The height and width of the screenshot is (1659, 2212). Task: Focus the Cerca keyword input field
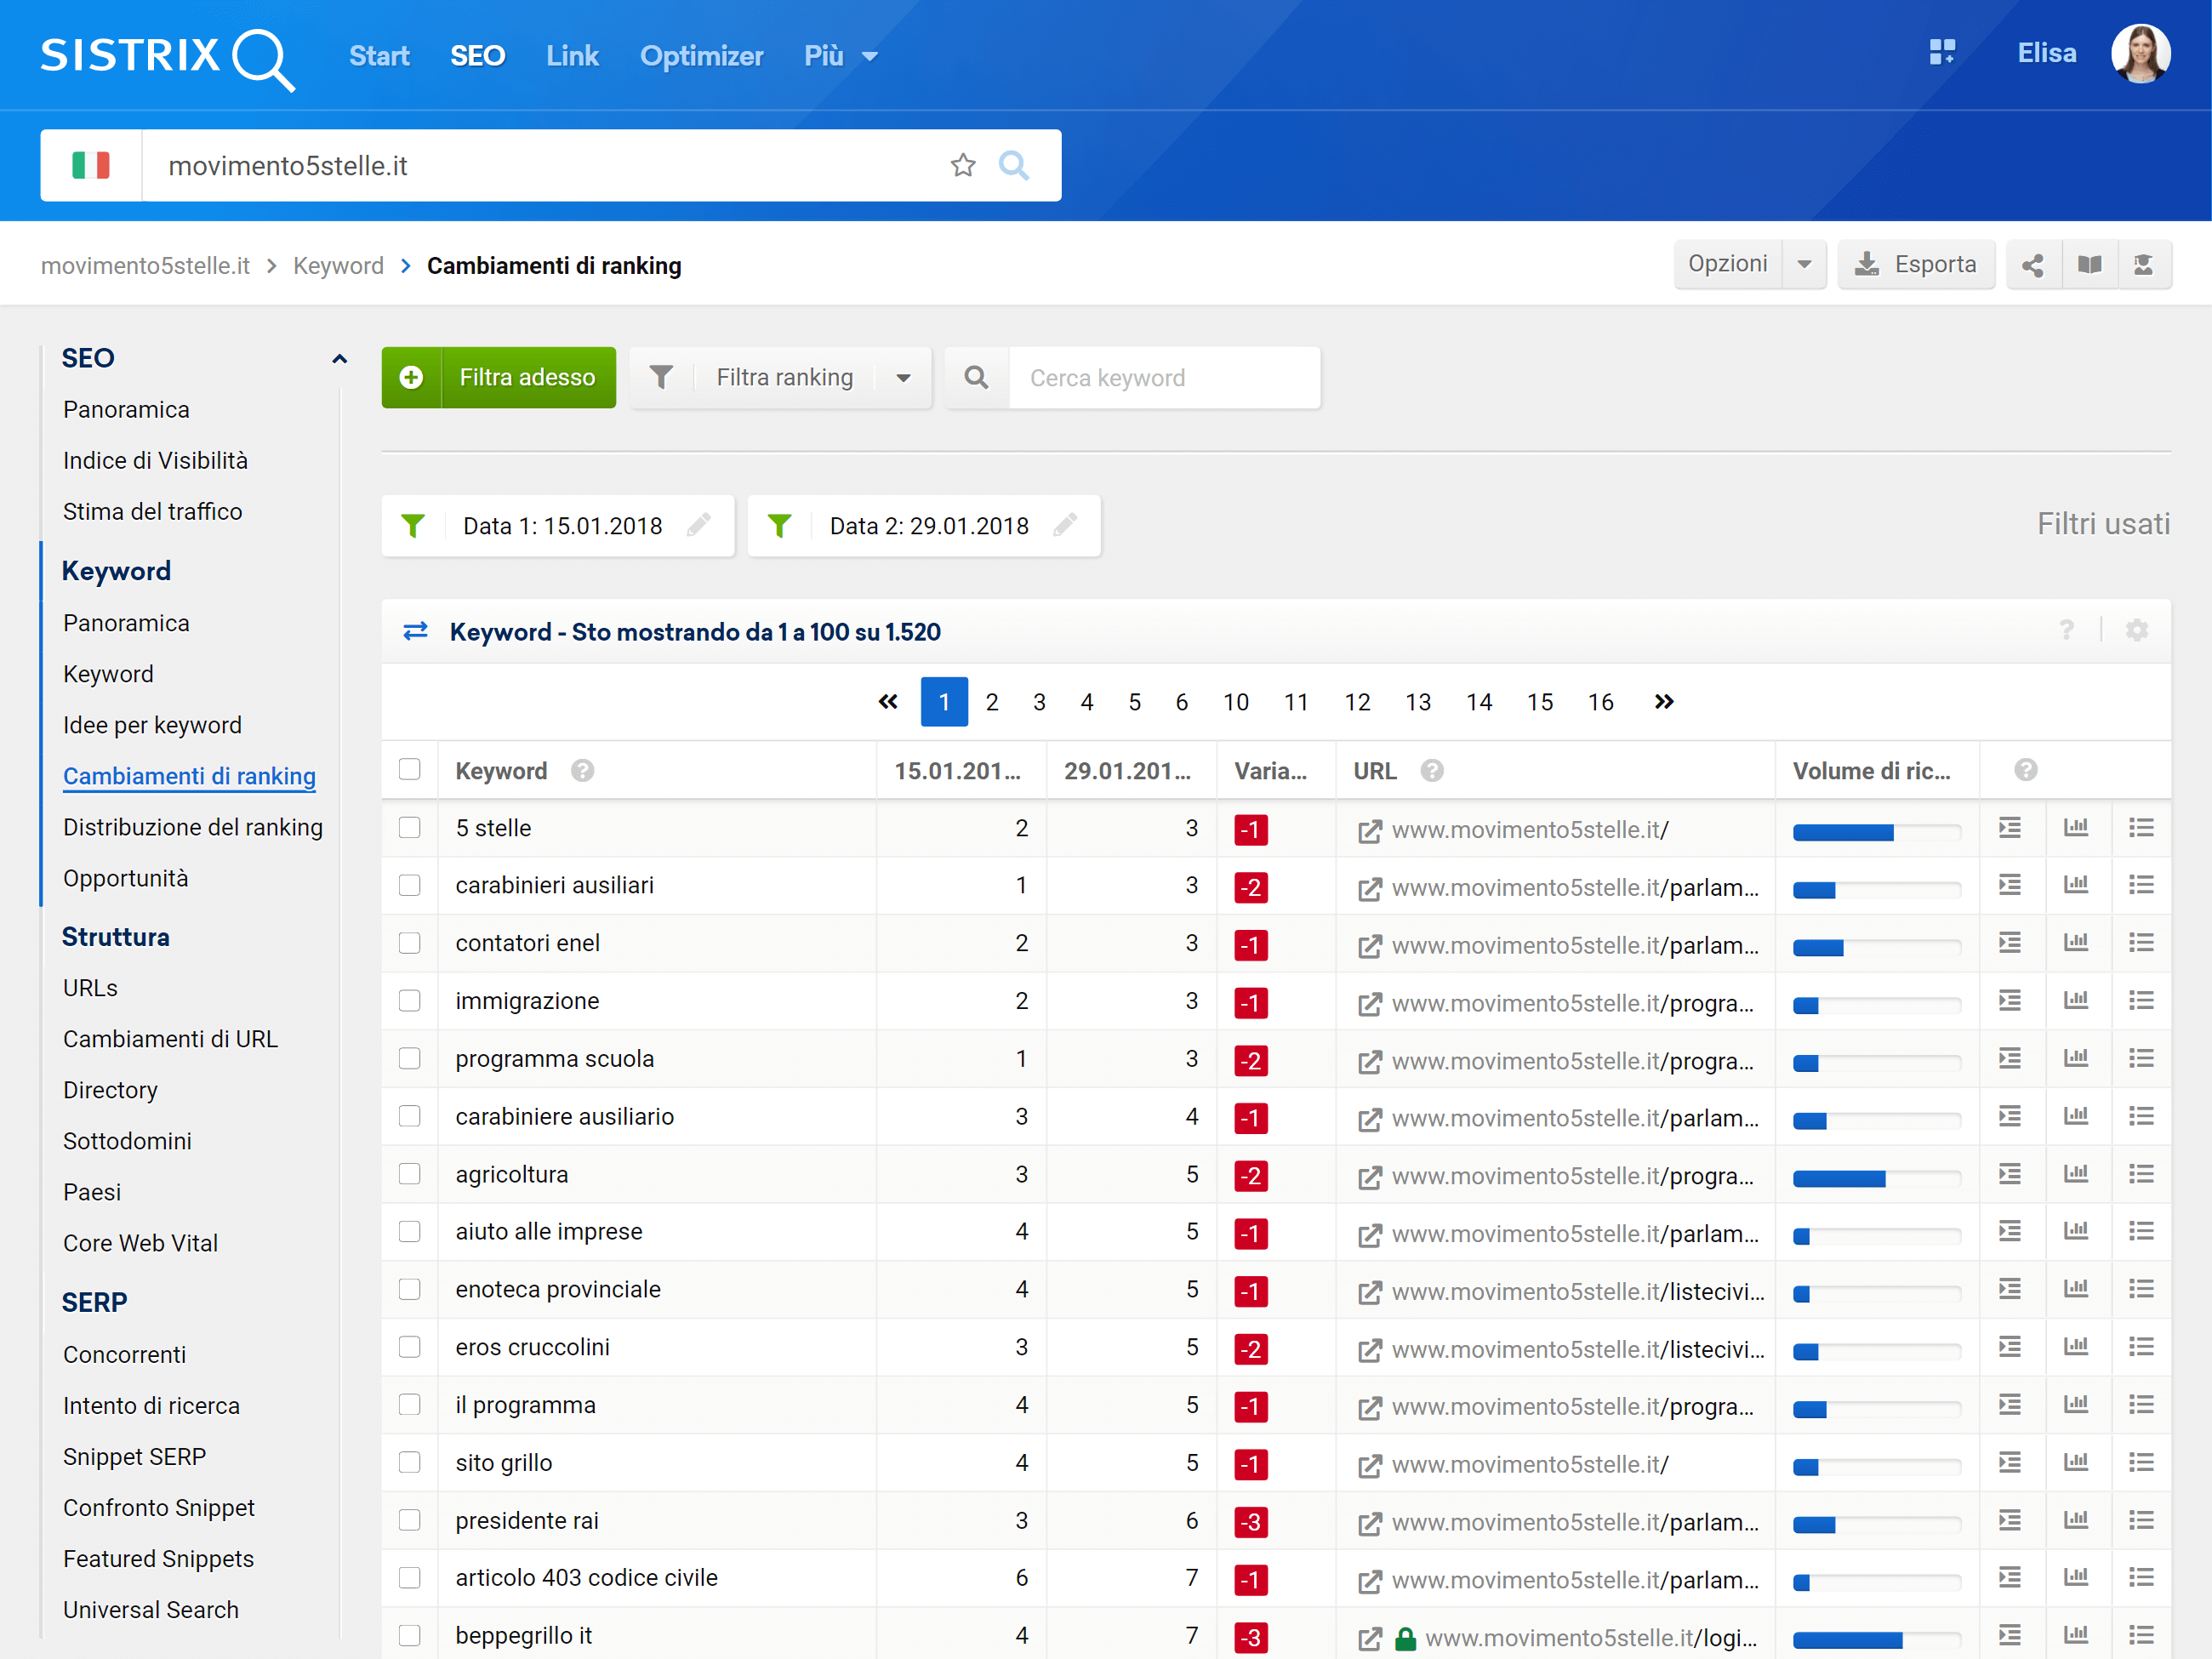point(1164,378)
